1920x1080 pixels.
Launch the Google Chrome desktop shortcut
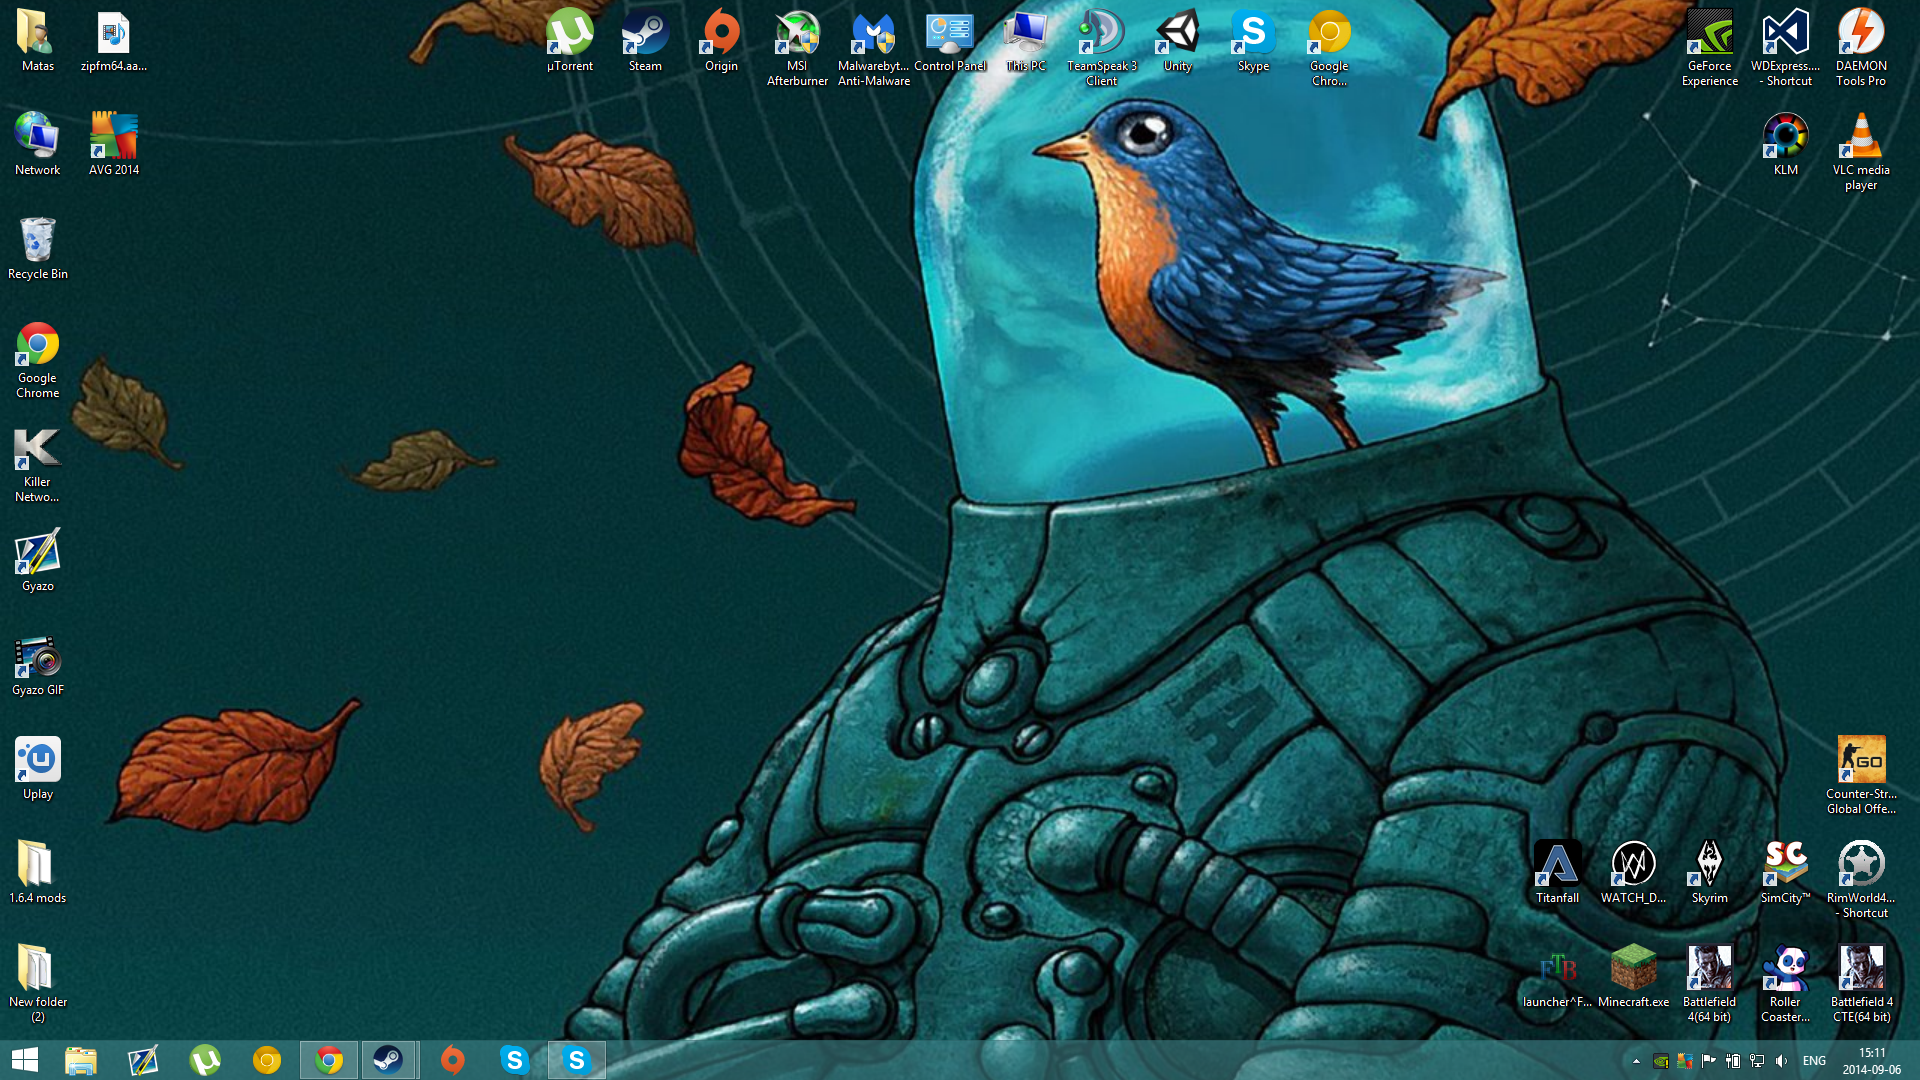click(38, 360)
